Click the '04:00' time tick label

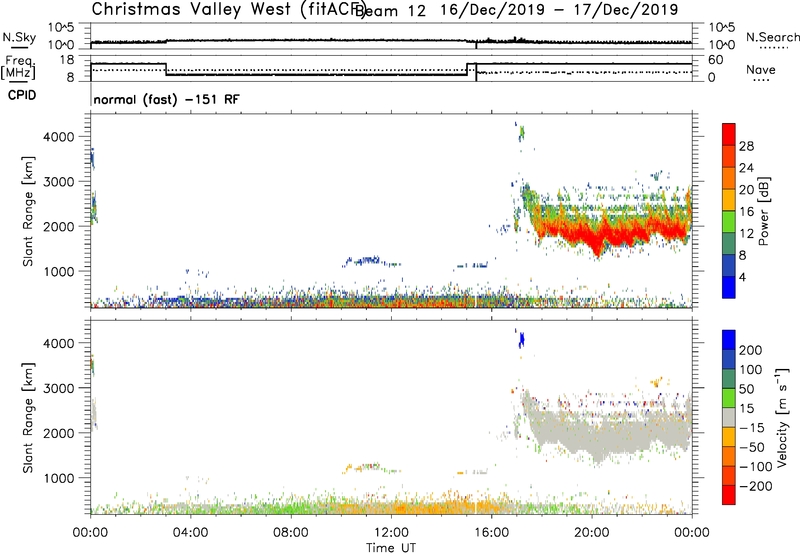(x=191, y=533)
